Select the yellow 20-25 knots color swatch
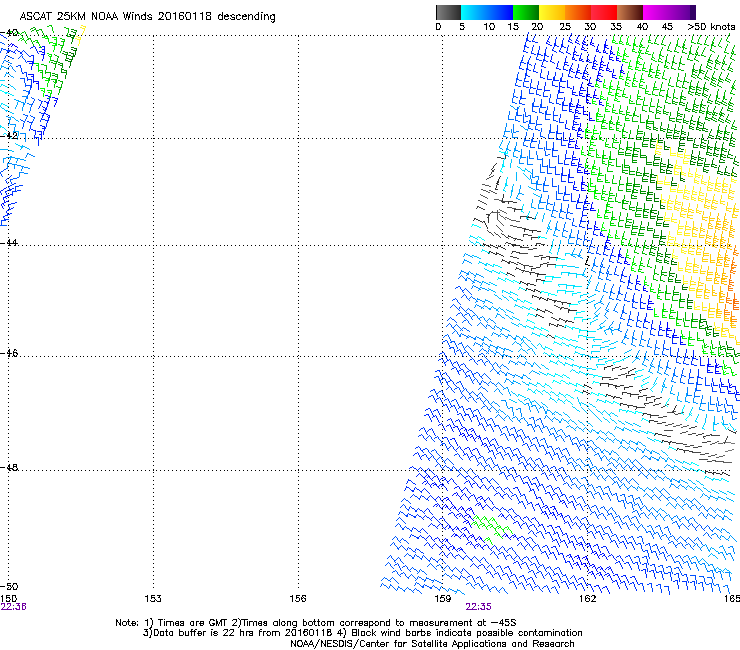 [552, 12]
